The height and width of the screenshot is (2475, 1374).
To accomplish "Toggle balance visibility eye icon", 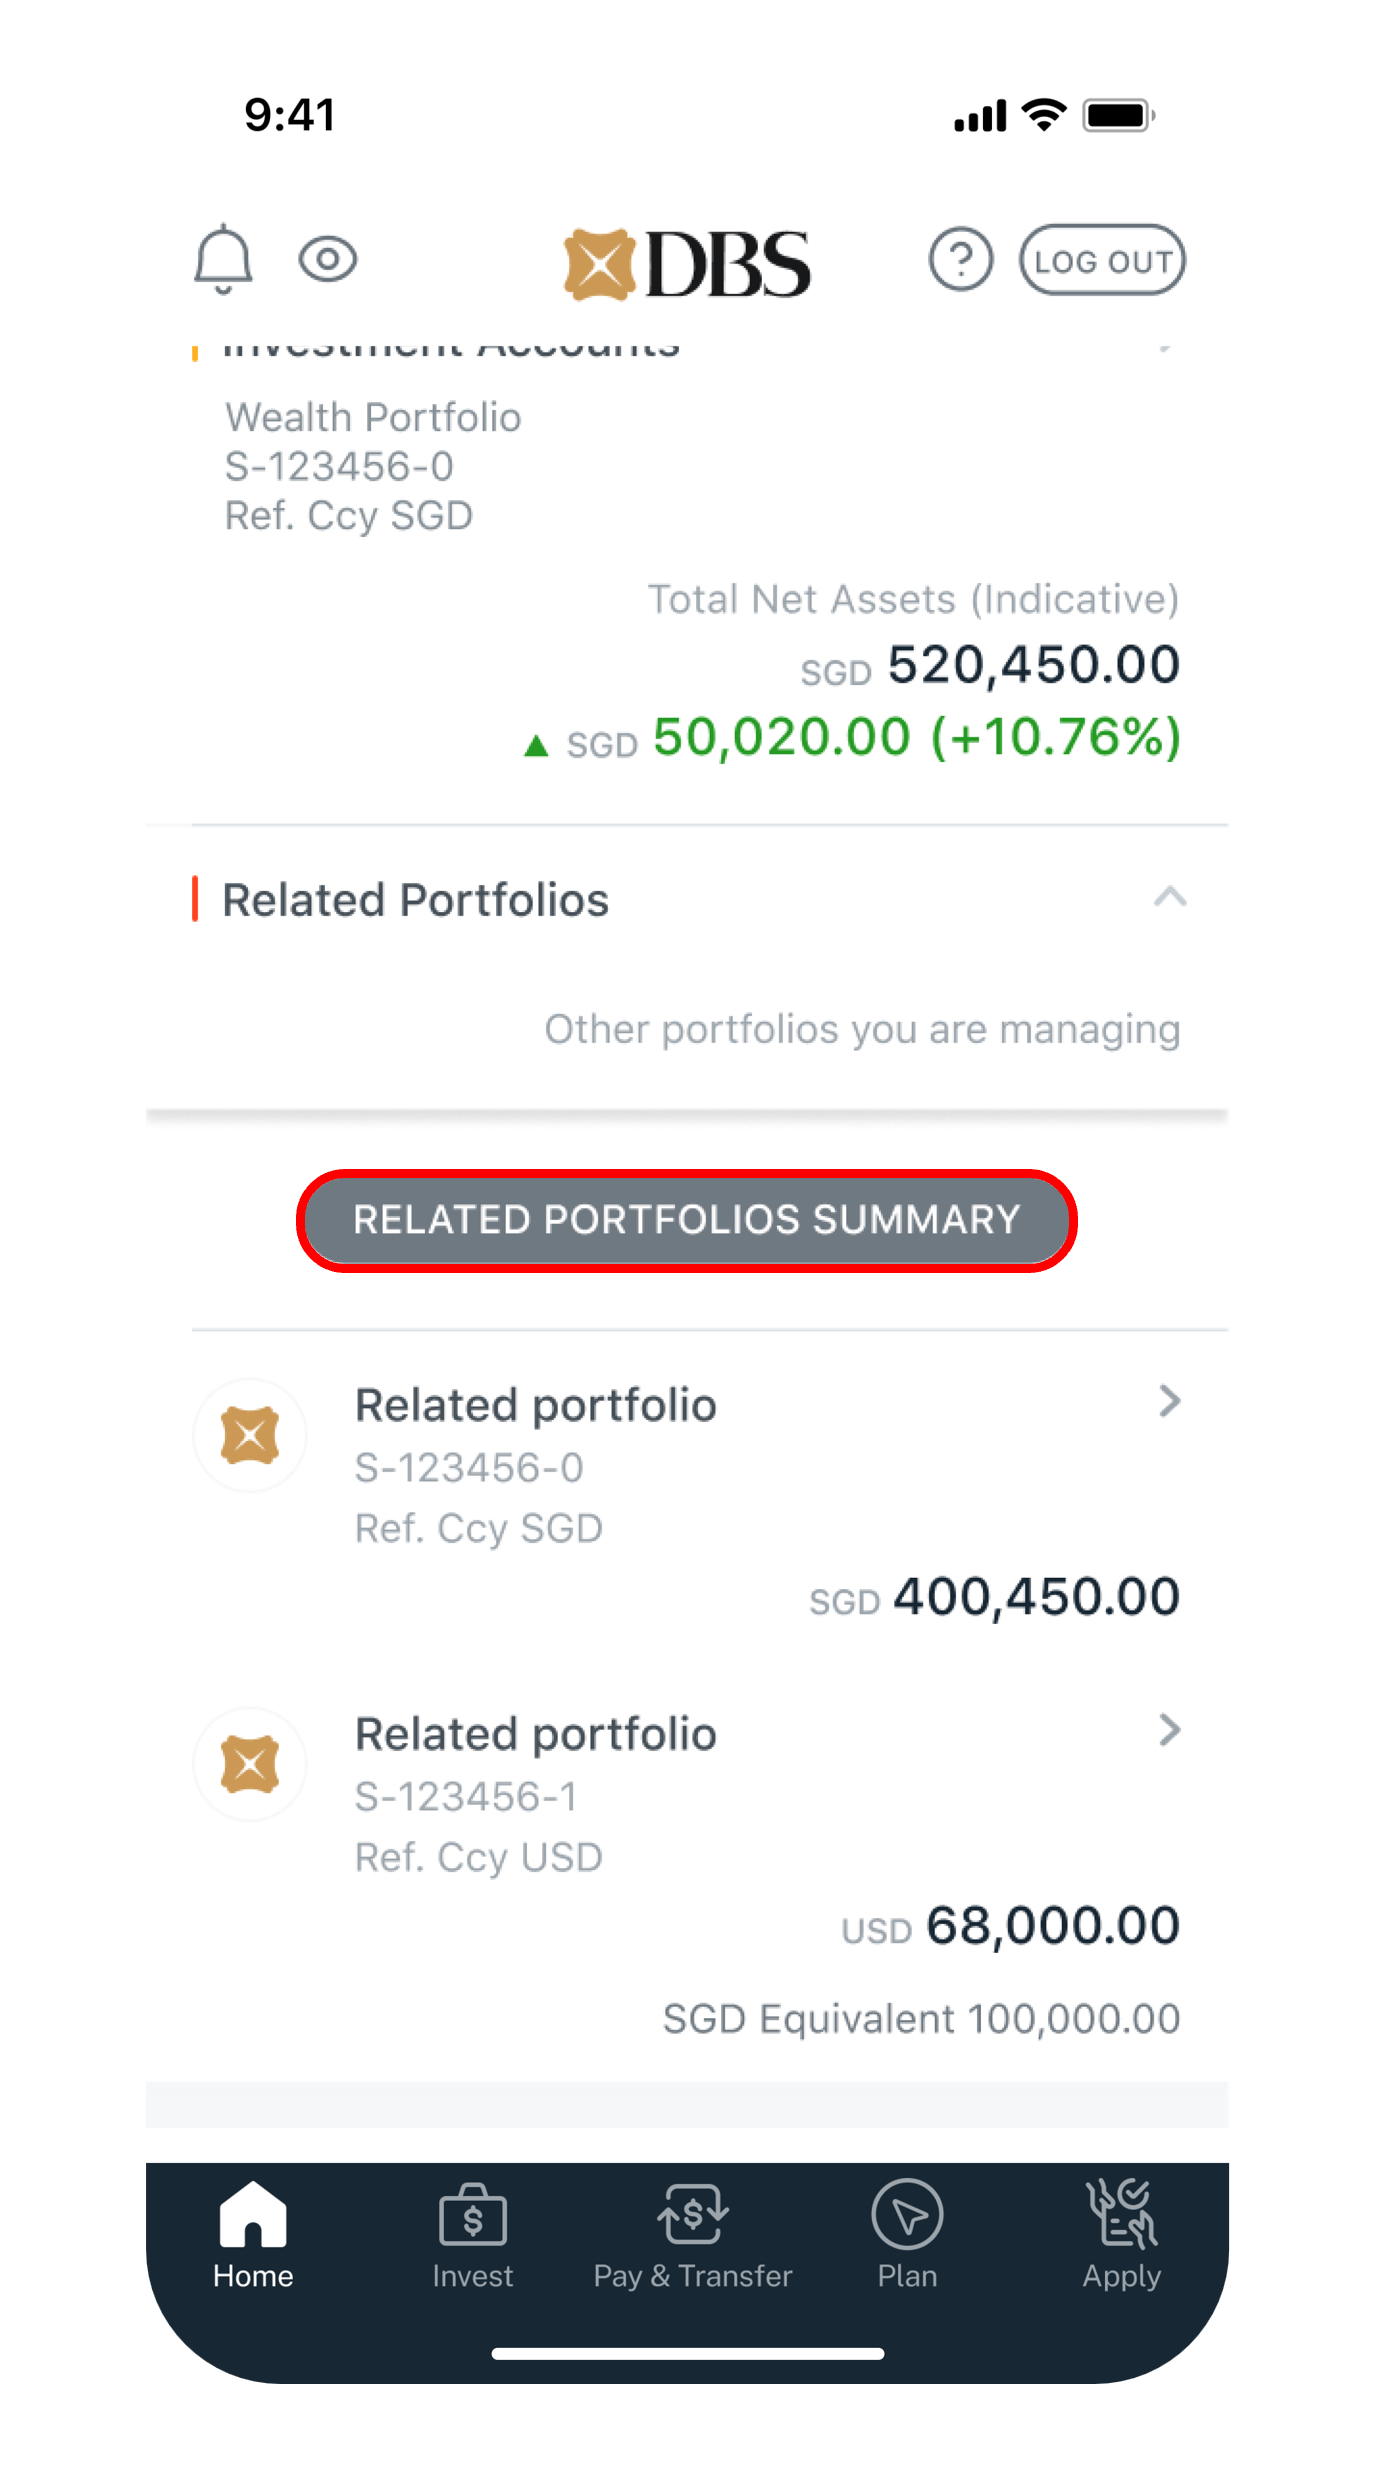I will [x=328, y=260].
